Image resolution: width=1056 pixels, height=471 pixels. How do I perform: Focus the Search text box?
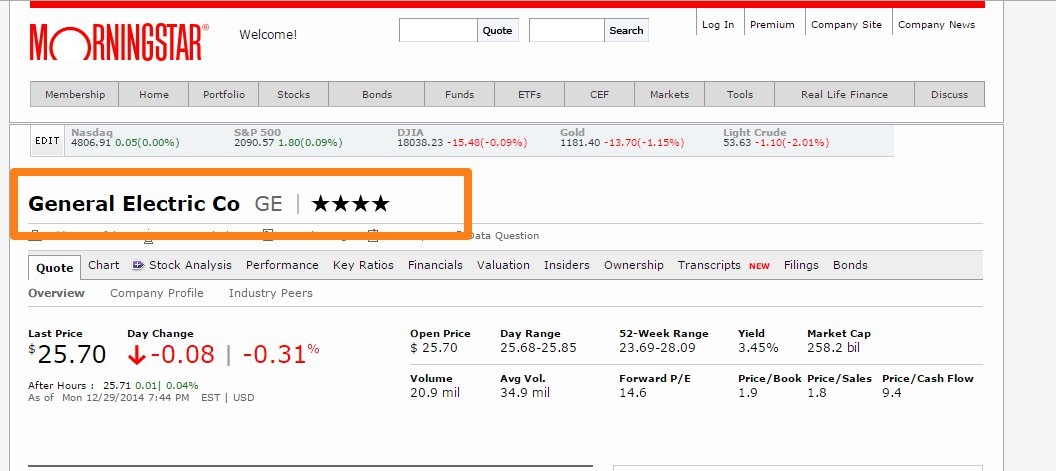[x=566, y=30]
